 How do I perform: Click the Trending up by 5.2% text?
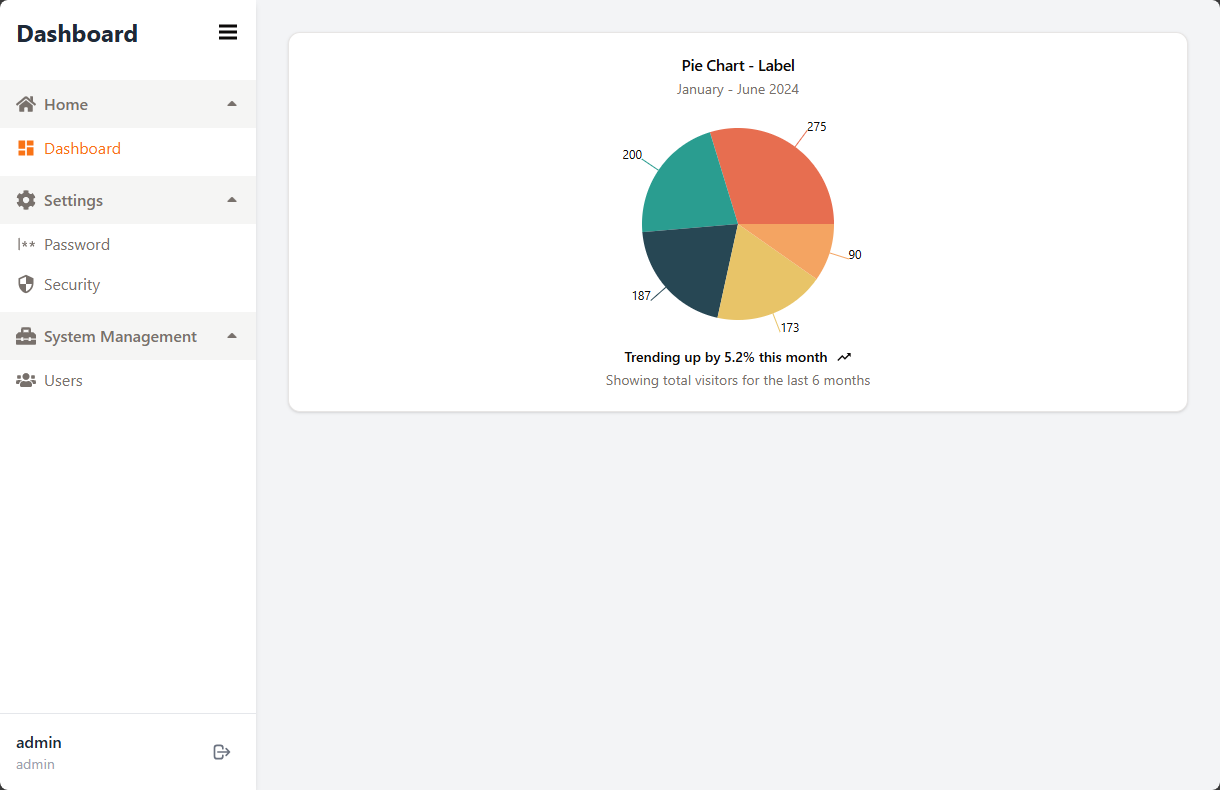(726, 357)
